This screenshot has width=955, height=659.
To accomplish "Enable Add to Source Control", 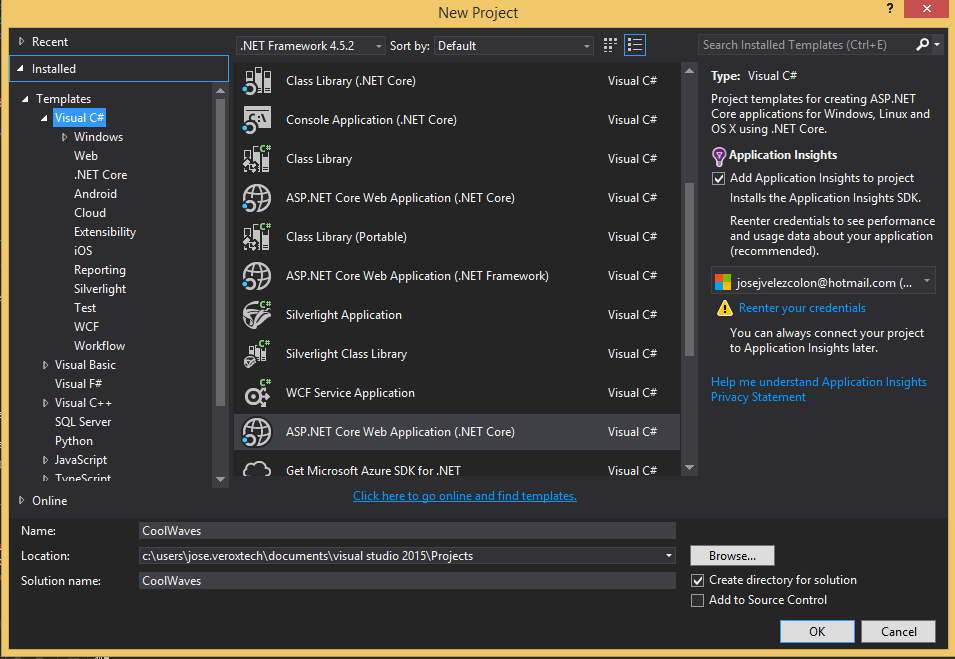I will coord(697,600).
